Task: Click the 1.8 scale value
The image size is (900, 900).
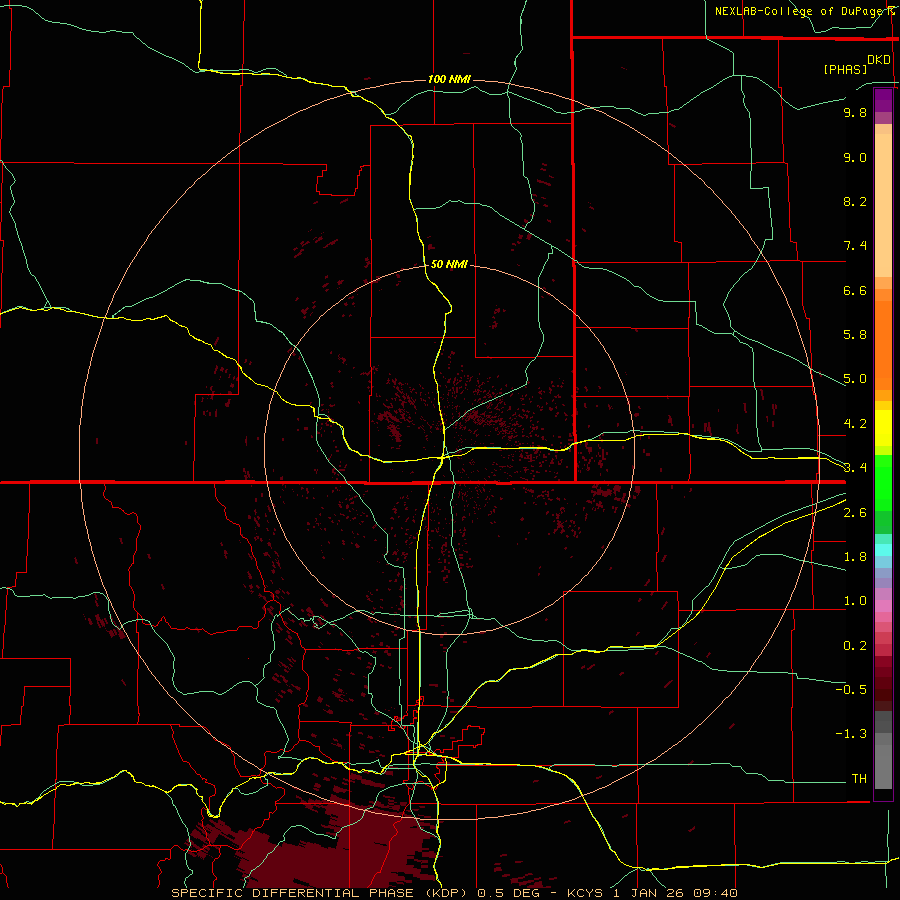Action: coord(855,557)
